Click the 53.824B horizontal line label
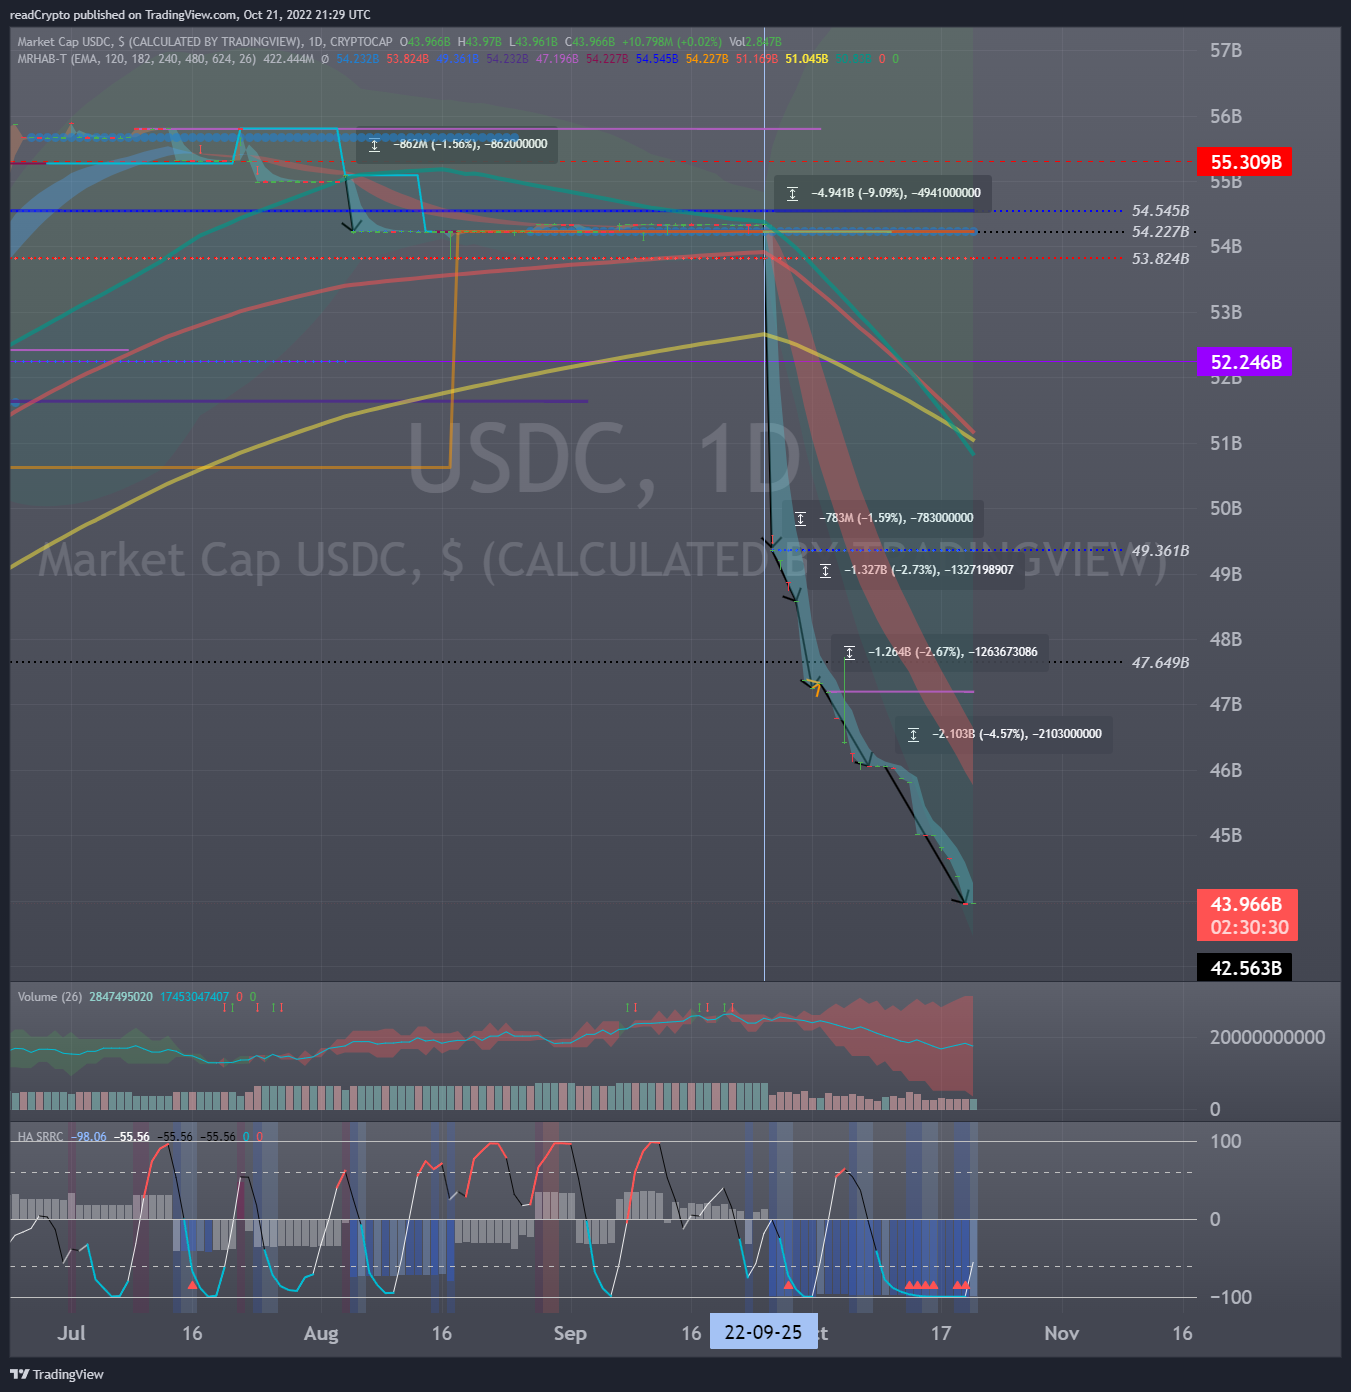Screen dimensions: 1351x1392 (1161, 259)
